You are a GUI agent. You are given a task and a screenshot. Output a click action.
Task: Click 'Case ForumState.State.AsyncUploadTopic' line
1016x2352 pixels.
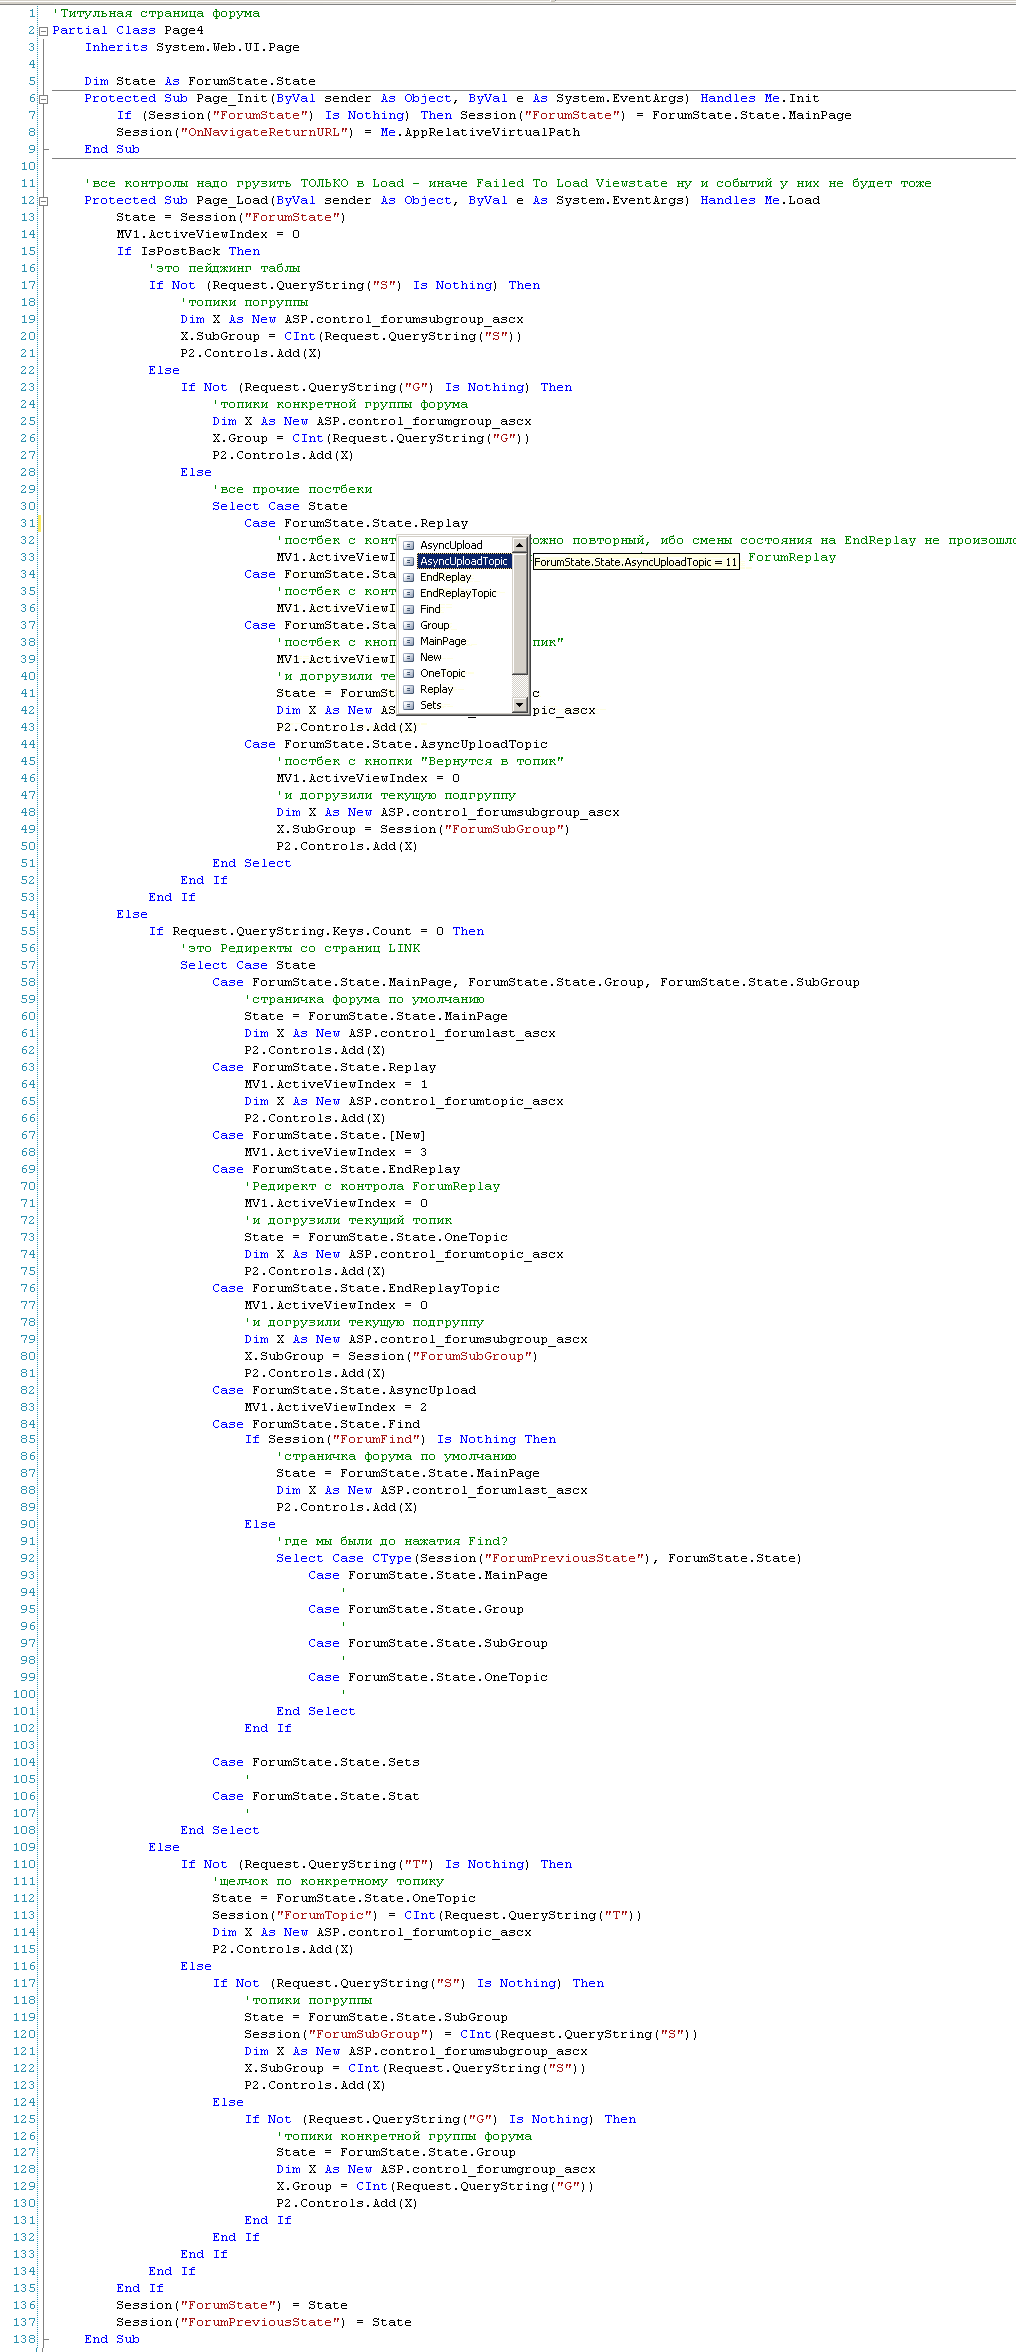pyautogui.click(x=396, y=744)
